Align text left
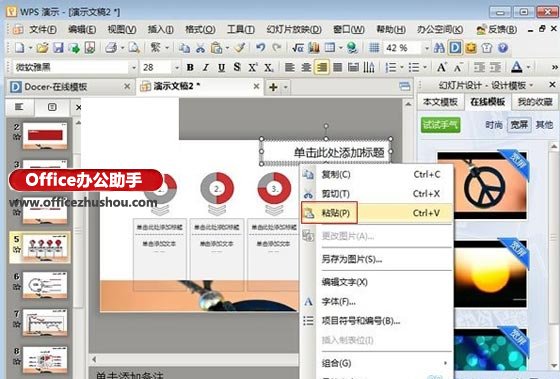Image resolution: width=560 pixels, height=379 pixels. pyautogui.click(x=290, y=67)
